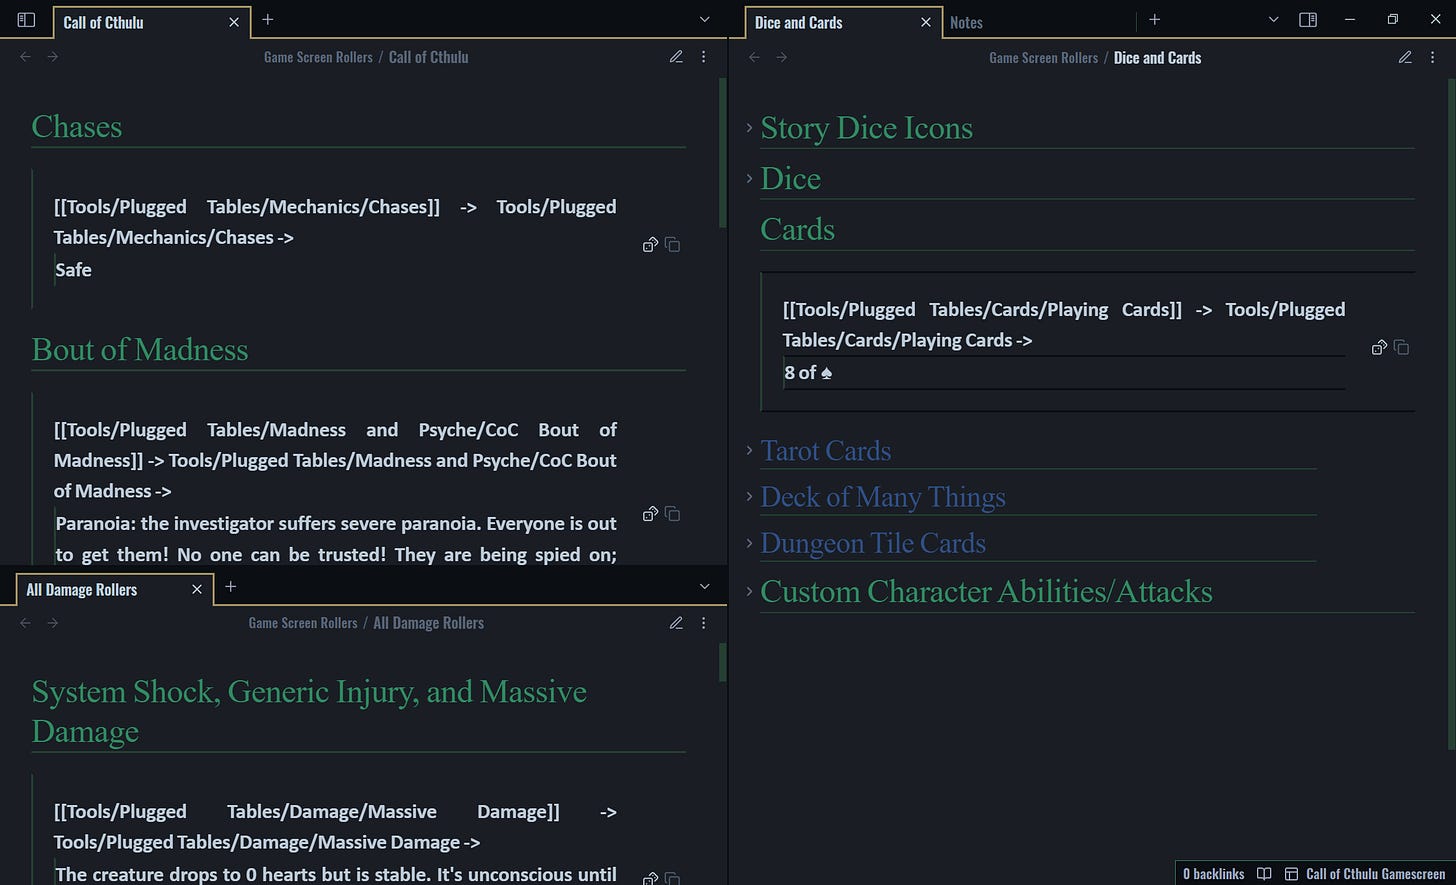Navigate forward in Call of Cthulu pane
This screenshot has height=885, width=1456.
pyautogui.click(x=53, y=57)
